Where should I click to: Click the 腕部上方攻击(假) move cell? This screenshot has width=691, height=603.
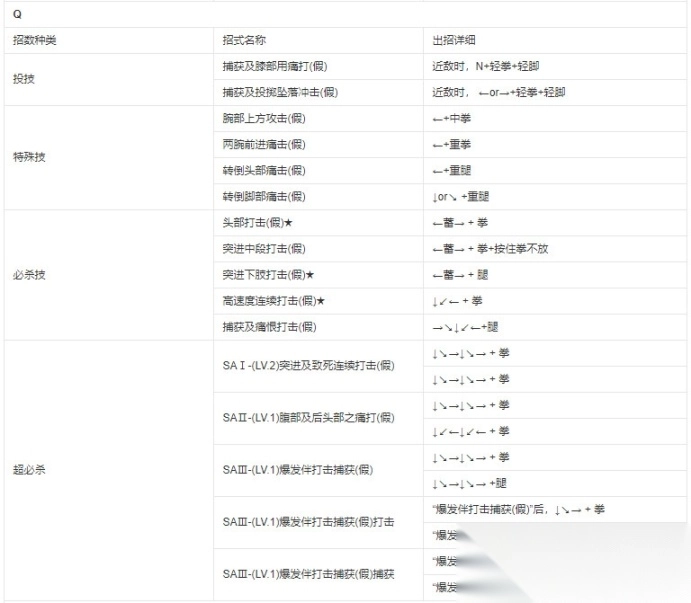[x=264, y=118]
